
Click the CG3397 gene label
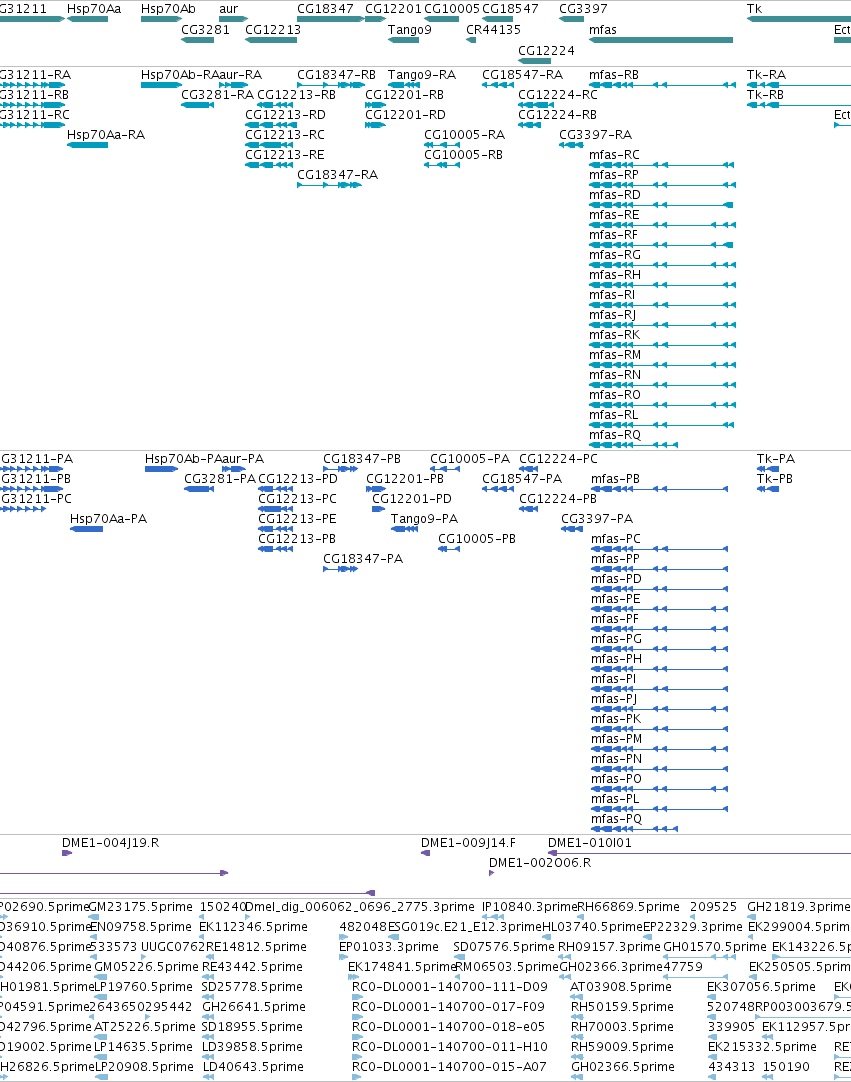[583, 9]
